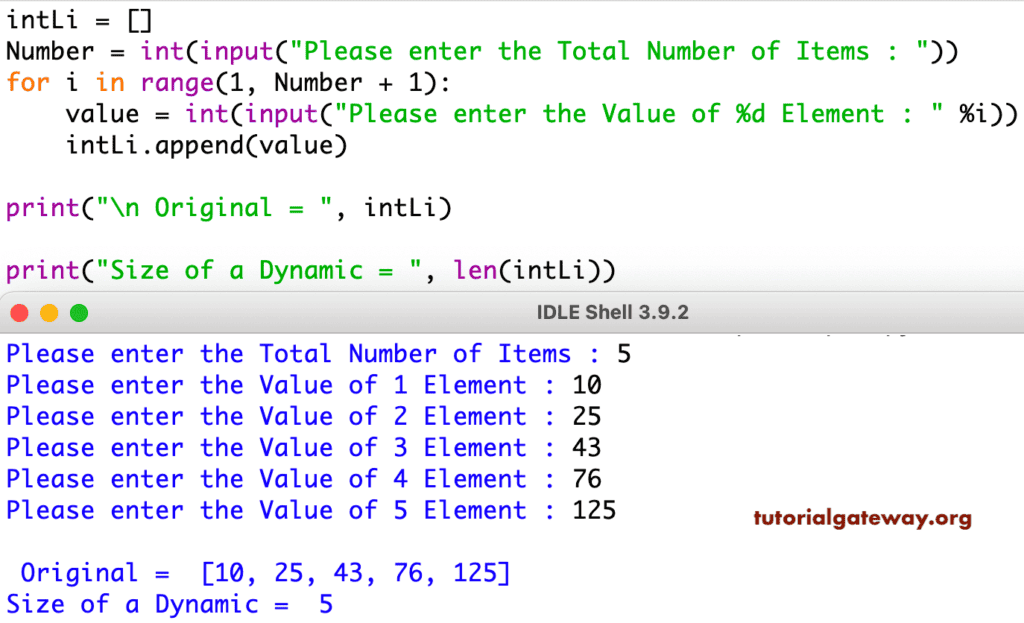Click the red close window button
1024x623 pixels.
coord(20,313)
